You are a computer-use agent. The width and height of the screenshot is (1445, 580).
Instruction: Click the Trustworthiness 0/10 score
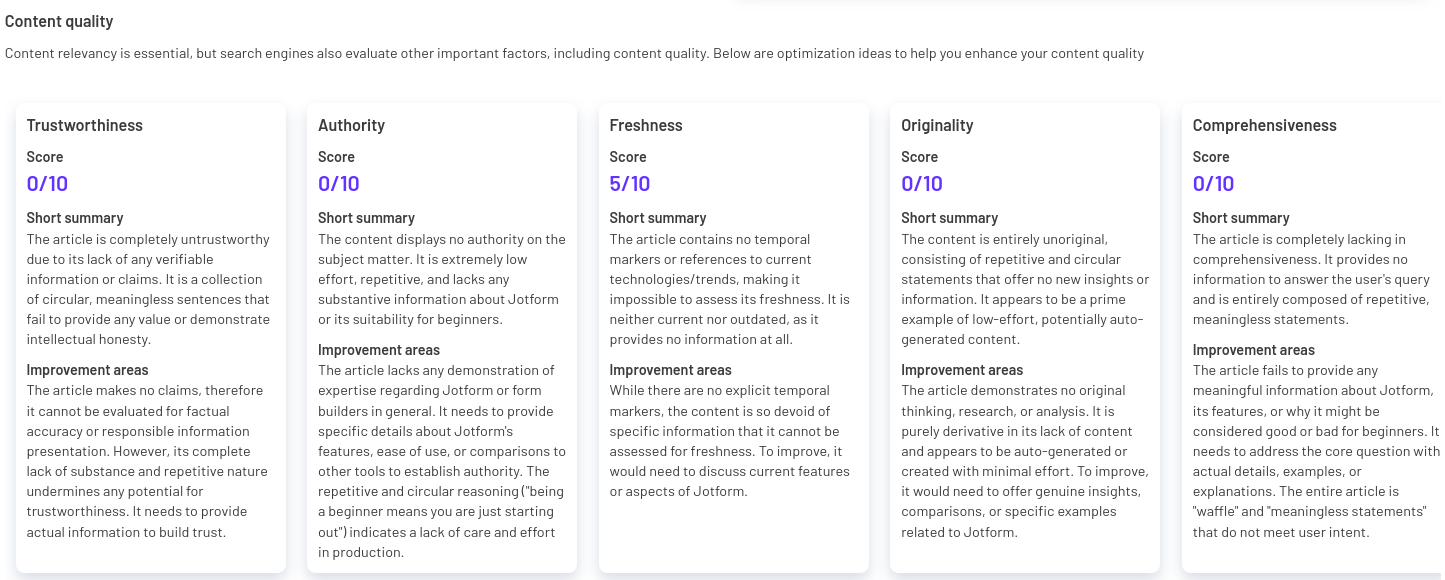47,183
